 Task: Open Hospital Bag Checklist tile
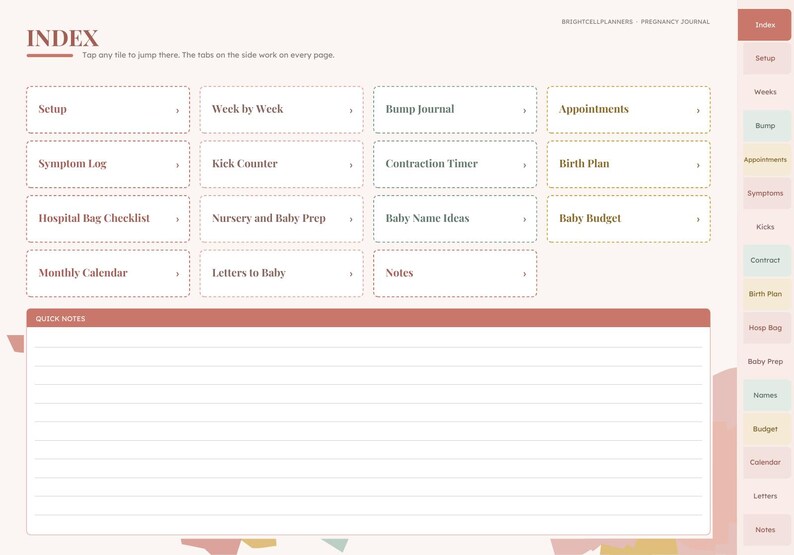pos(108,219)
